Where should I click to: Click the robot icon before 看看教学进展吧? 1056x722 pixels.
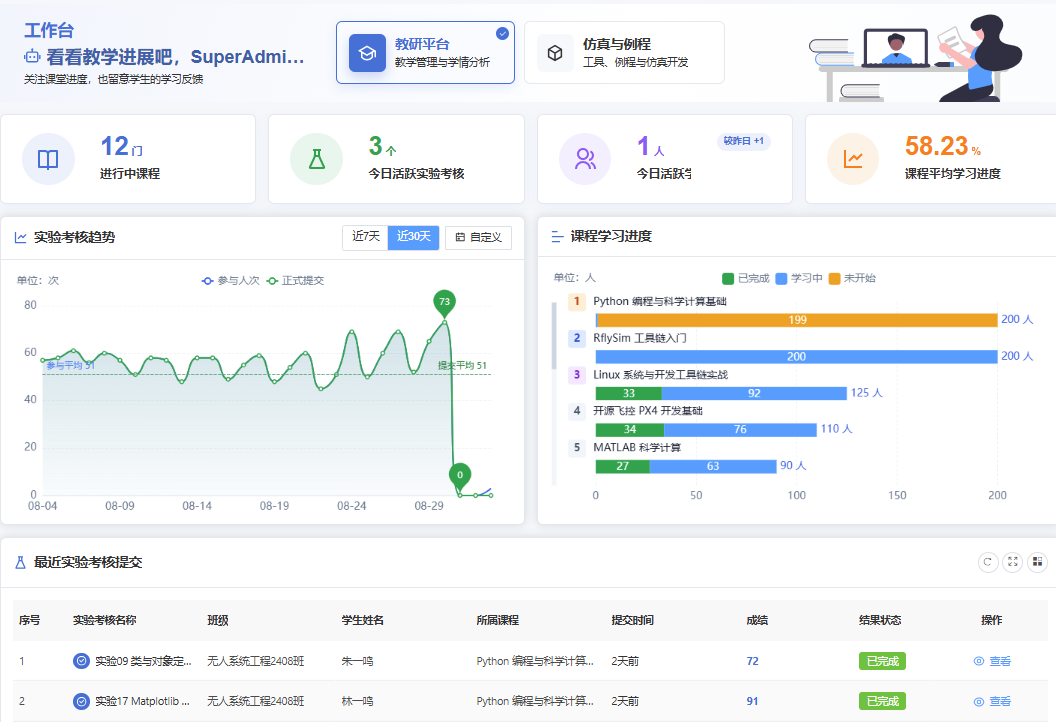(x=32, y=57)
